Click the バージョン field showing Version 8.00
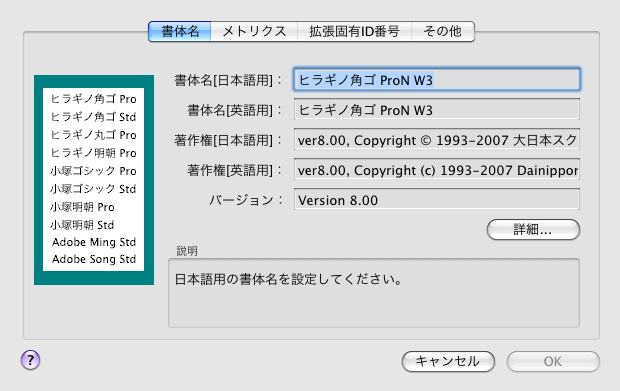 pos(437,200)
